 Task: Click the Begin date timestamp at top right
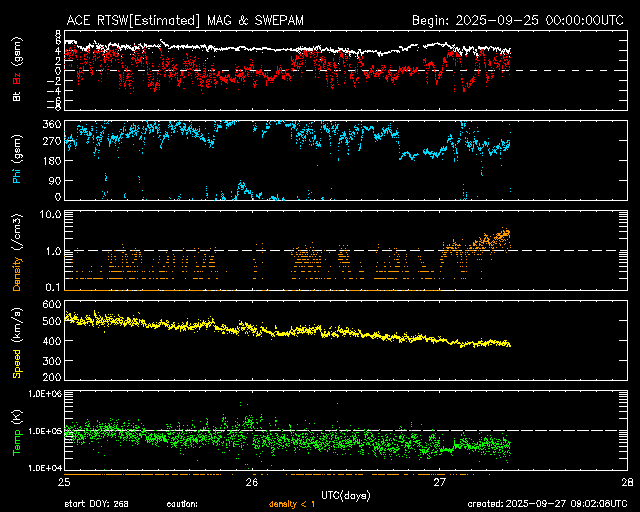point(519,20)
